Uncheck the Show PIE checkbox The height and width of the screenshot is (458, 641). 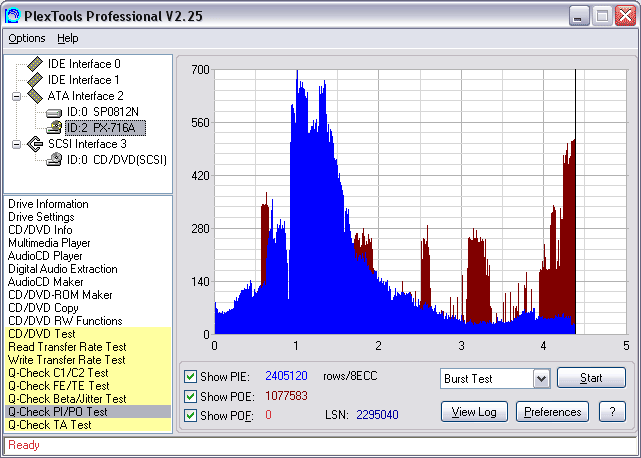(190, 376)
